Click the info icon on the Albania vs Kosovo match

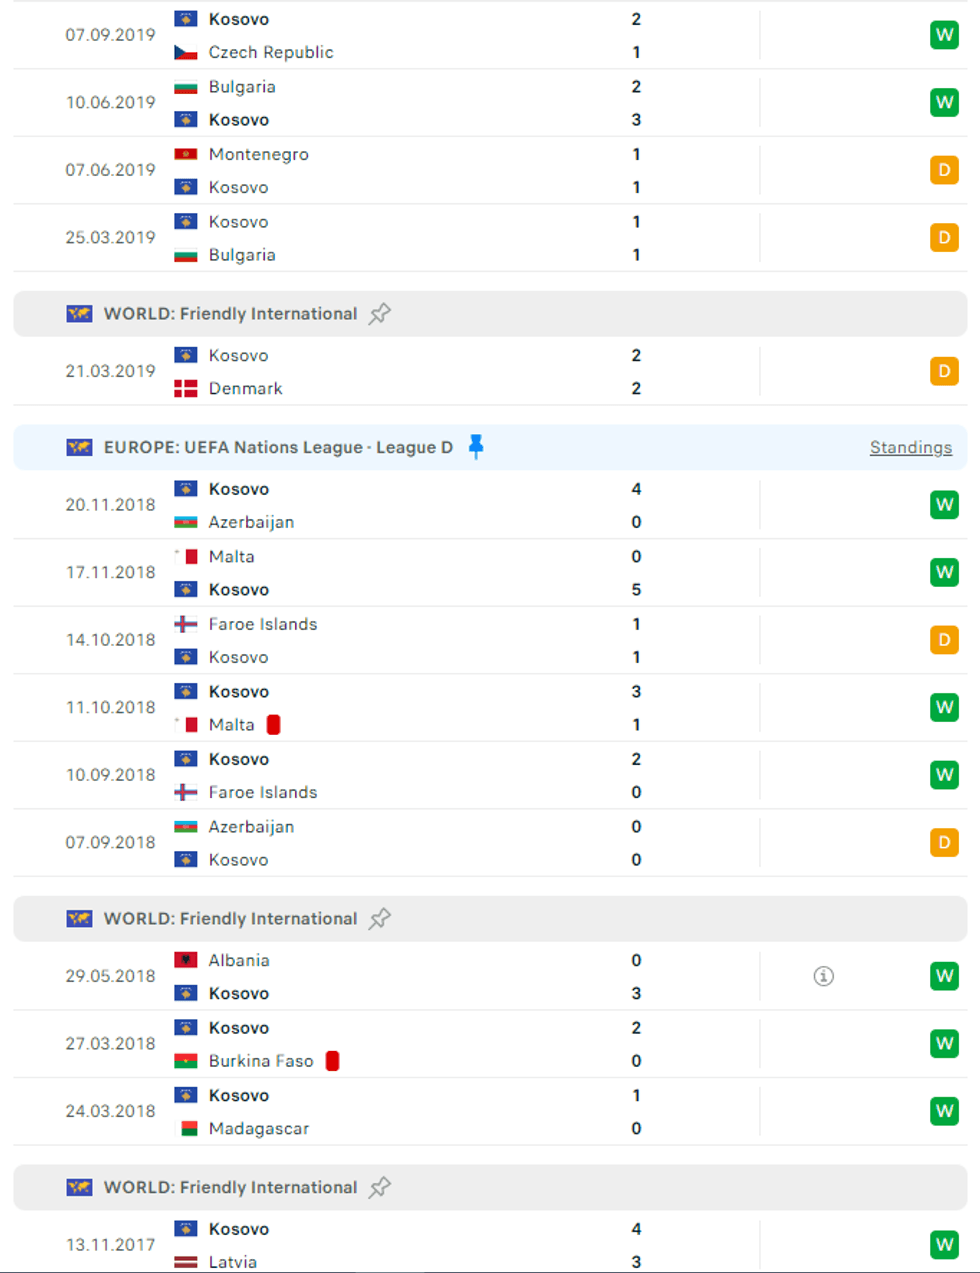tap(823, 976)
